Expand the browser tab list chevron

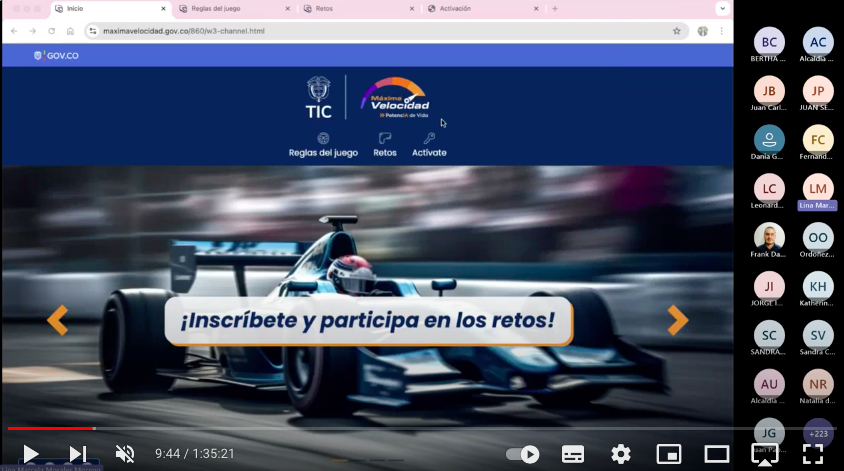click(x=722, y=8)
